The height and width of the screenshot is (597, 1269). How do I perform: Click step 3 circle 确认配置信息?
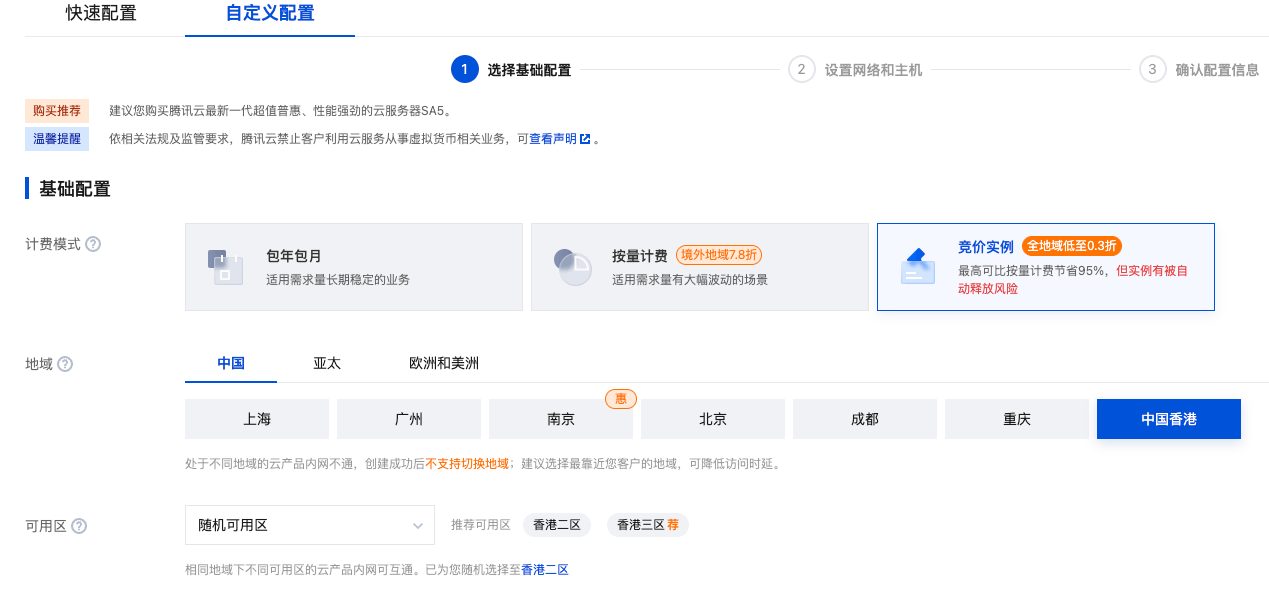coord(1153,69)
